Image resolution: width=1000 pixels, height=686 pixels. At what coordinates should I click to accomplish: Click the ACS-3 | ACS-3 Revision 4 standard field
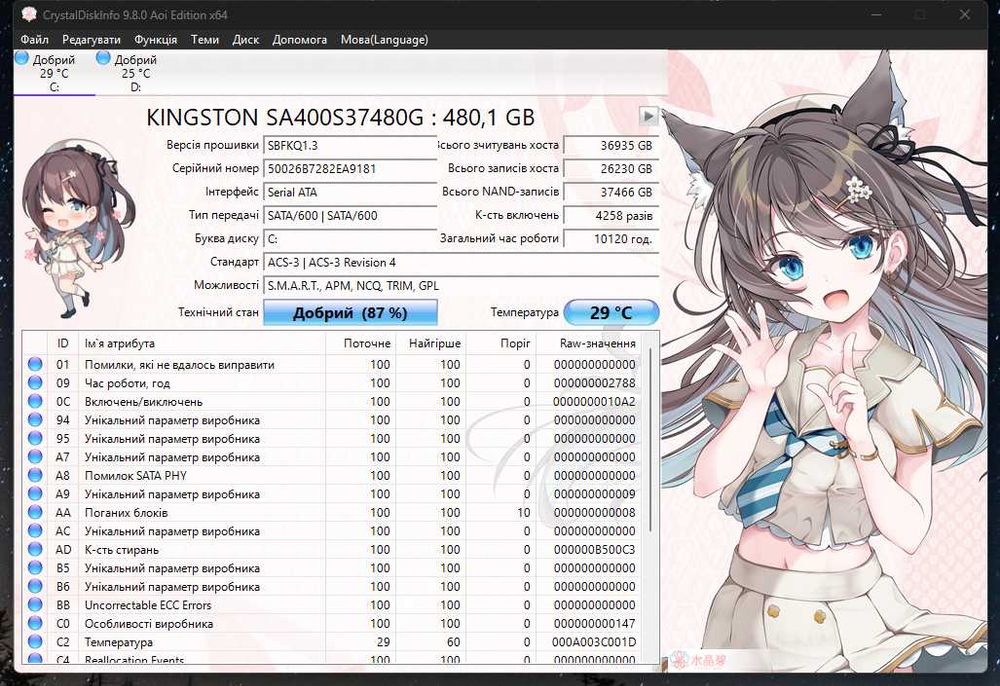[x=461, y=262]
